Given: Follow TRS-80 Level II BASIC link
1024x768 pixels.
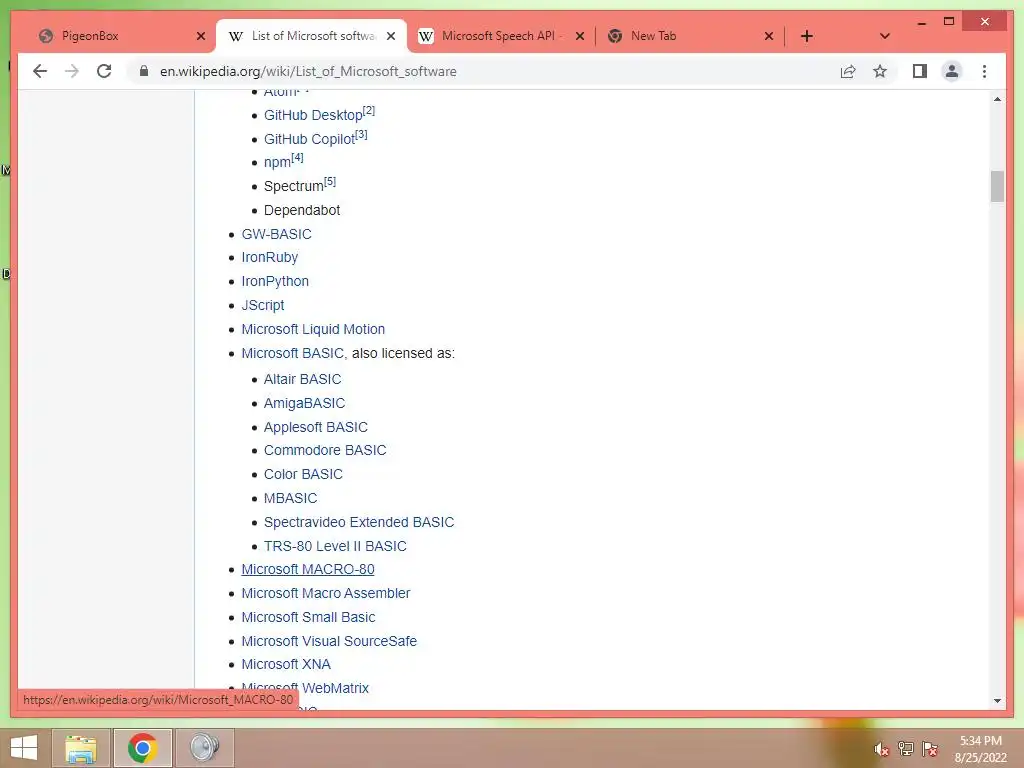Looking at the screenshot, I should click(335, 546).
